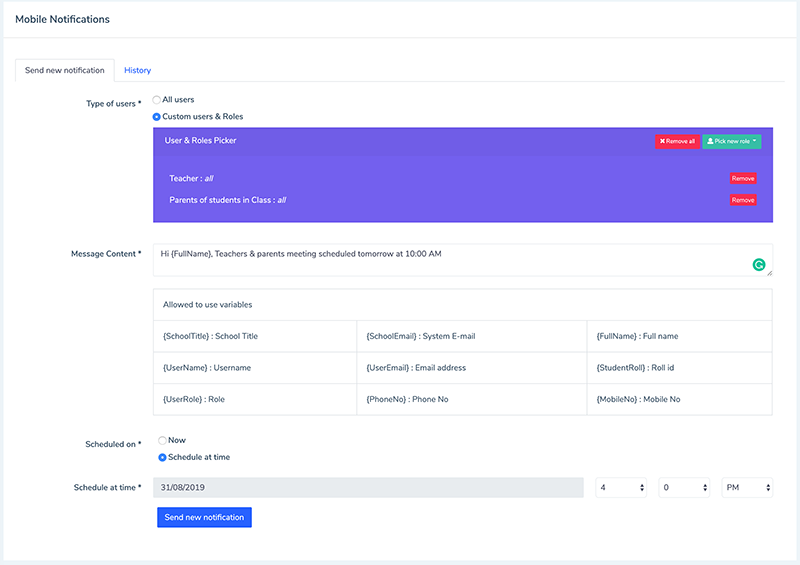Screen dimensions: 800x565
Task: Click the {SchoolTitle} : School Title cell
Action: pyautogui.click(x=255, y=336)
